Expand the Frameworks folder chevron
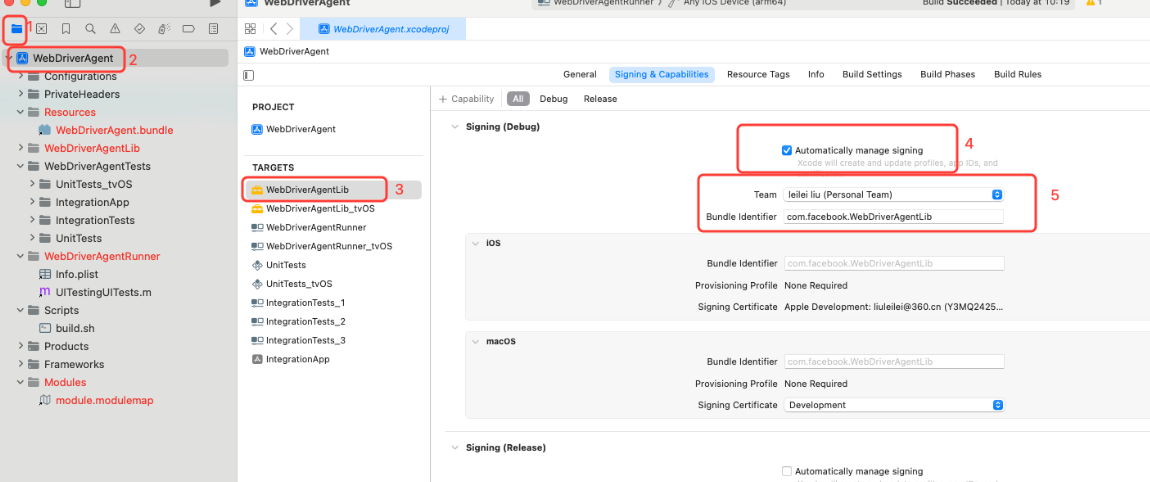The height and width of the screenshot is (482, 1150). pyautogui.click(x=21, y=364)
